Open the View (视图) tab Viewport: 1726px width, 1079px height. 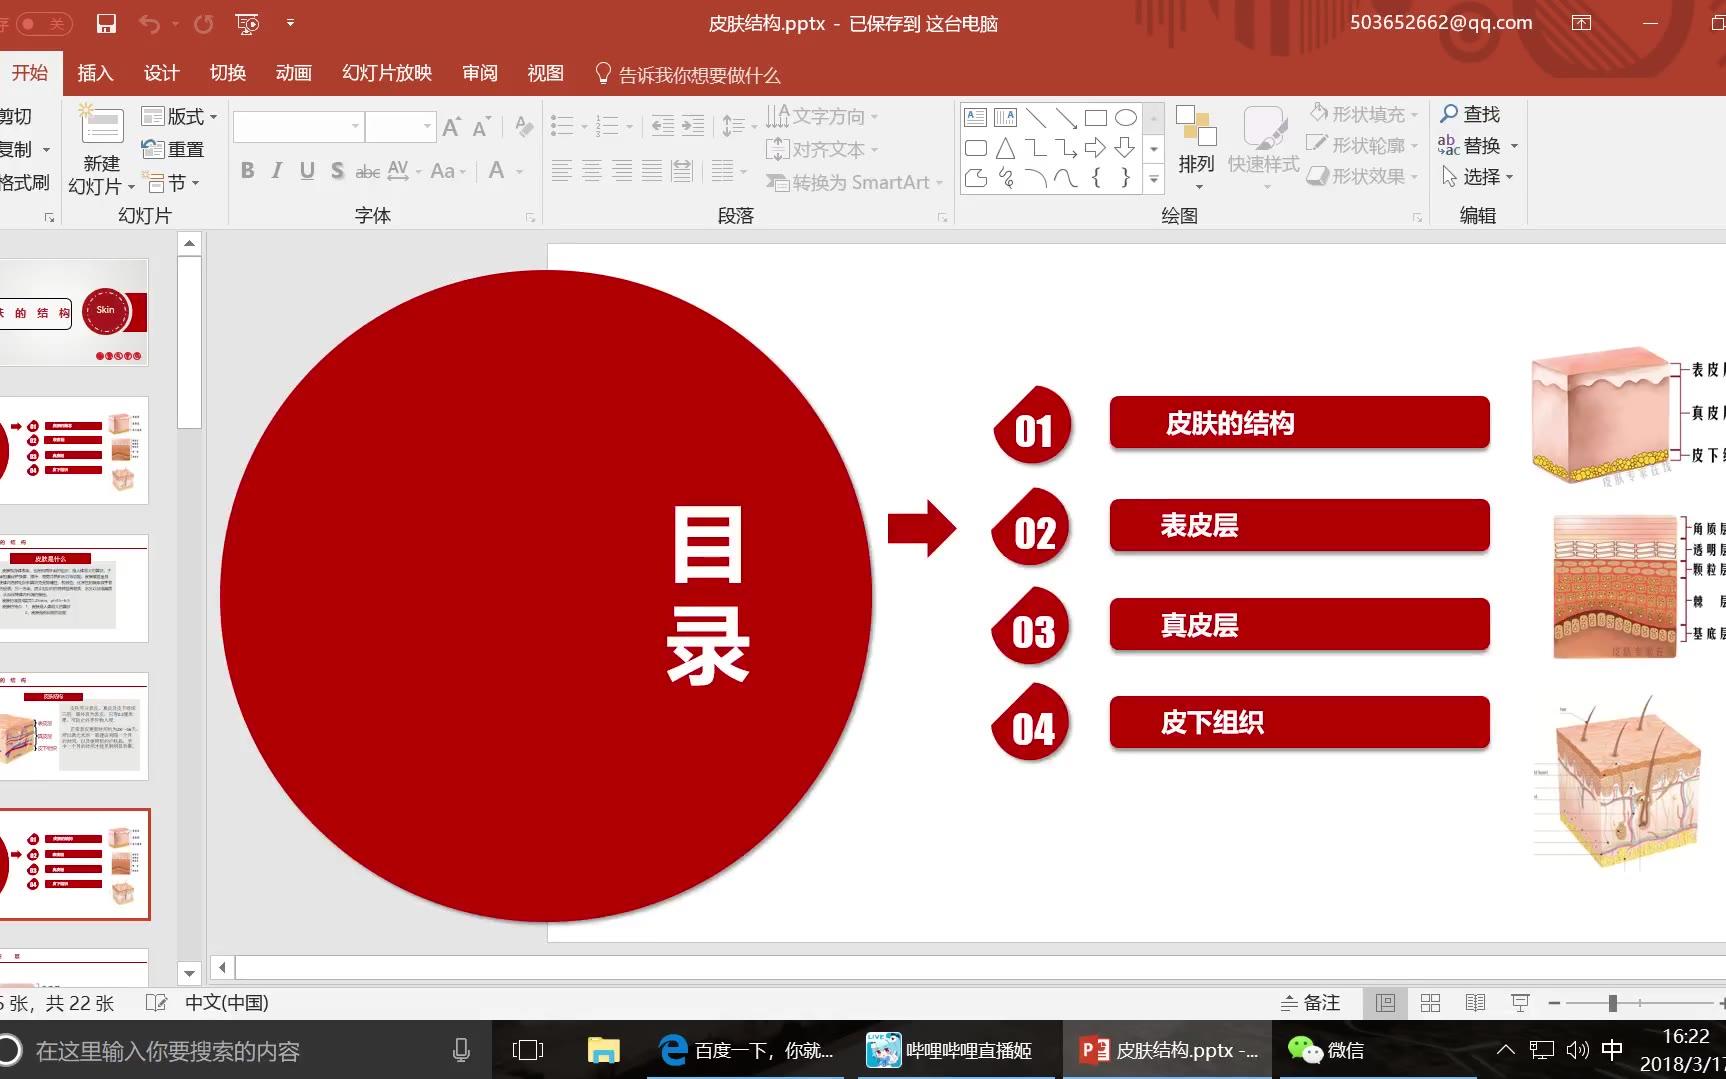(545, 73)
